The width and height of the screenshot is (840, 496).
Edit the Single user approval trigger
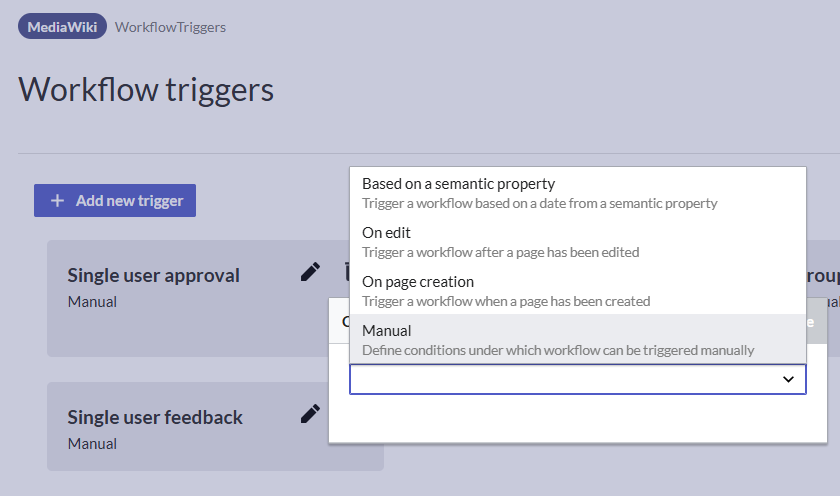pos(311,272)
